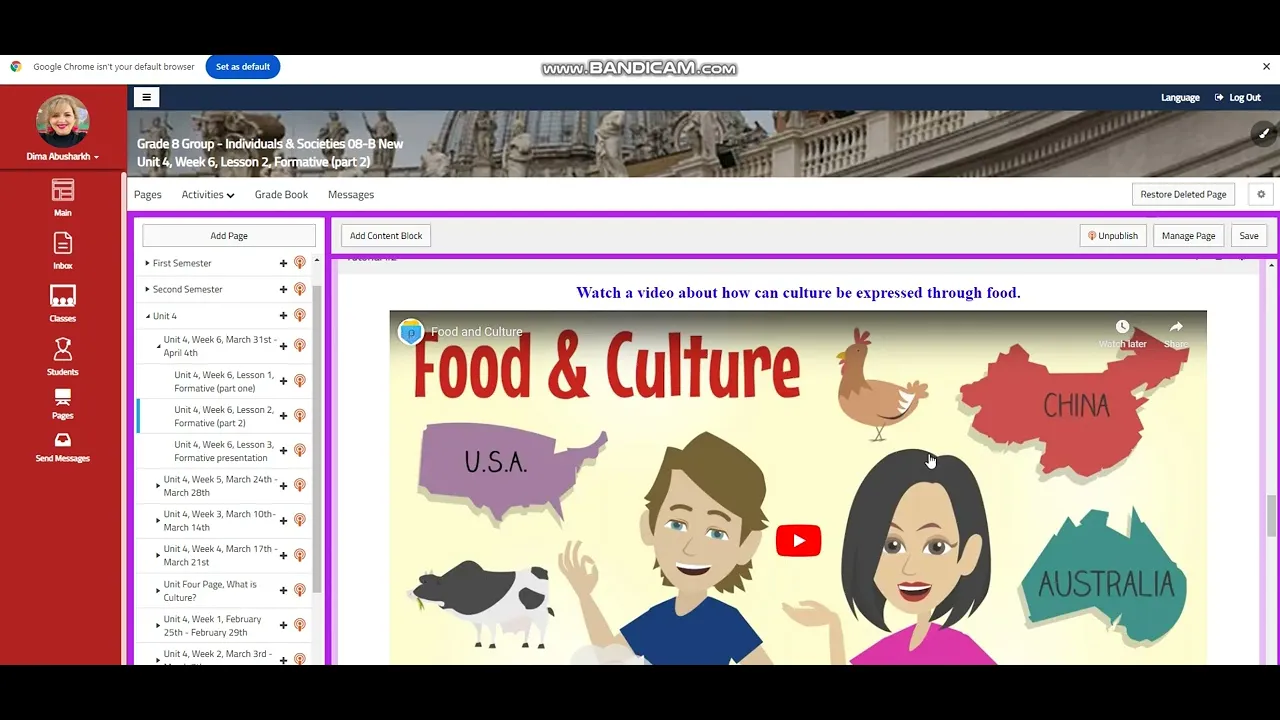
Task: Expand the Second Semester tree node
Action: coord(147,289)
